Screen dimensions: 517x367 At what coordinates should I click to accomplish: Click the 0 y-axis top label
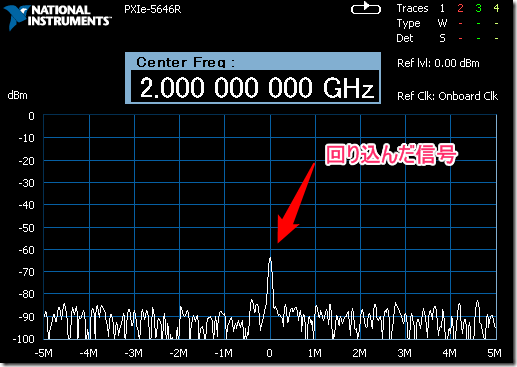pyautogui.click(x=31, y=116)
